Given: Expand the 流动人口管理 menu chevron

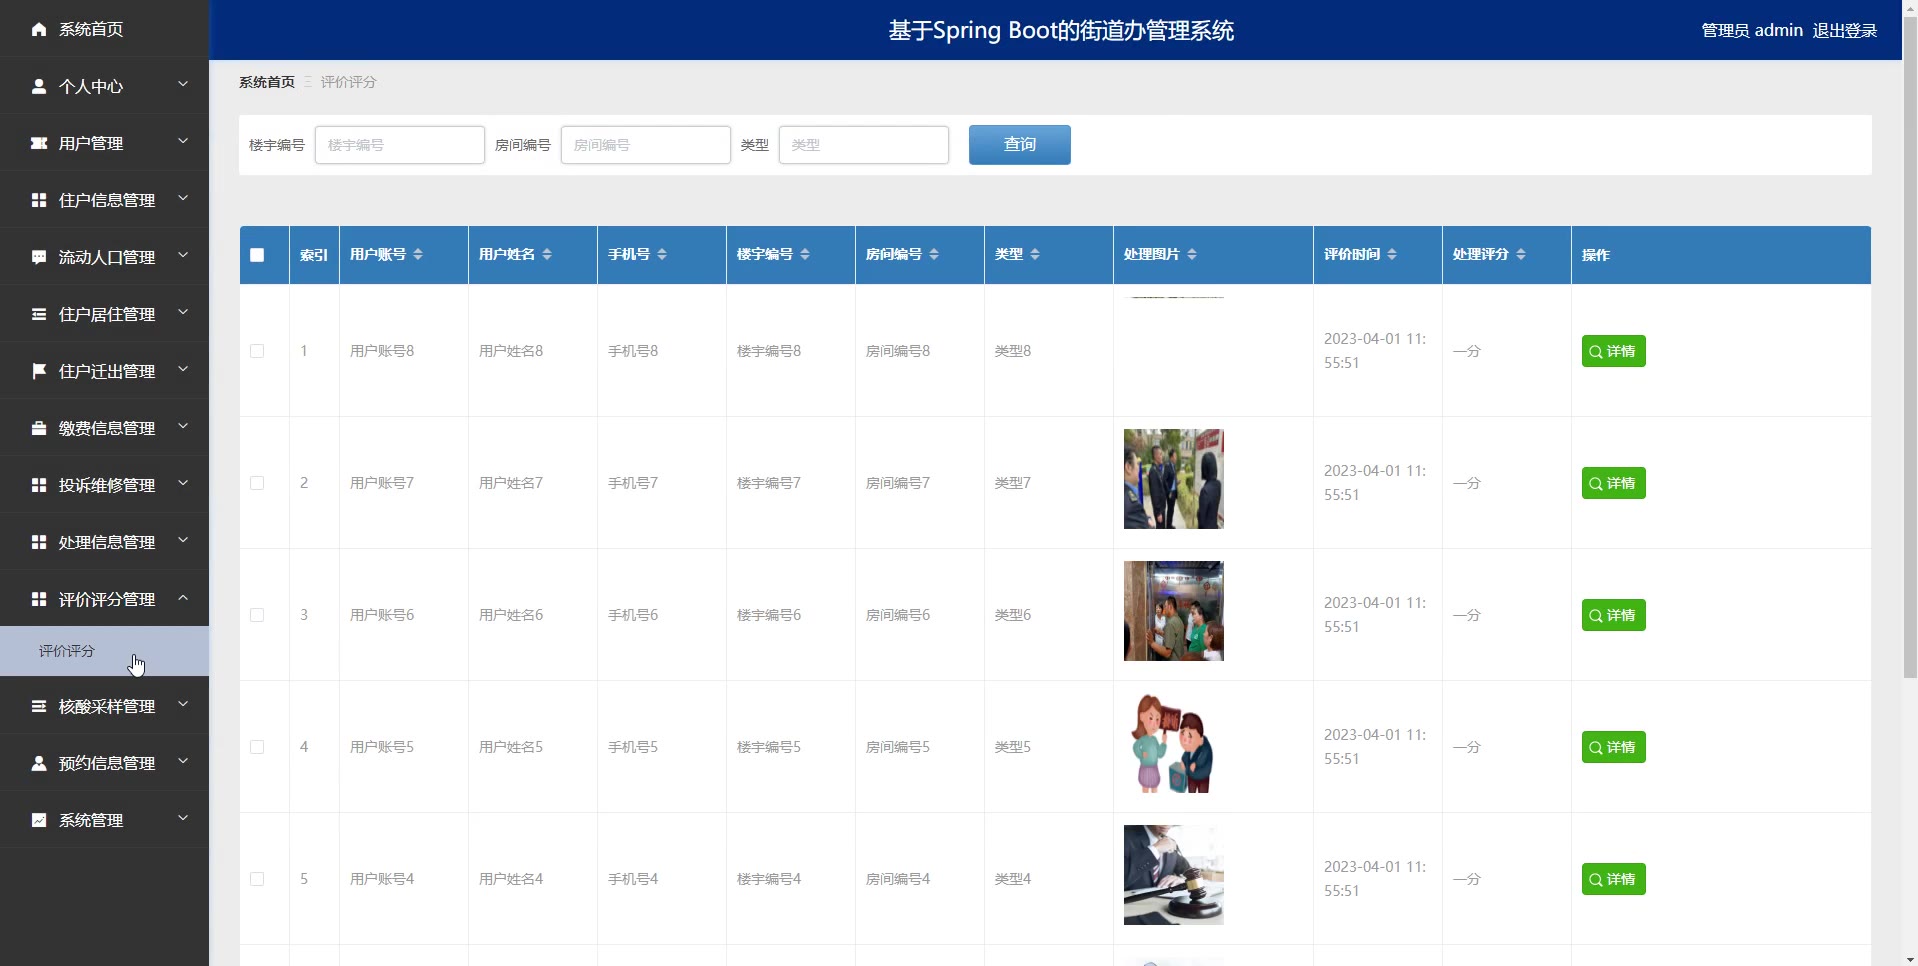Looking at the screenshot, I should point(183,256).
